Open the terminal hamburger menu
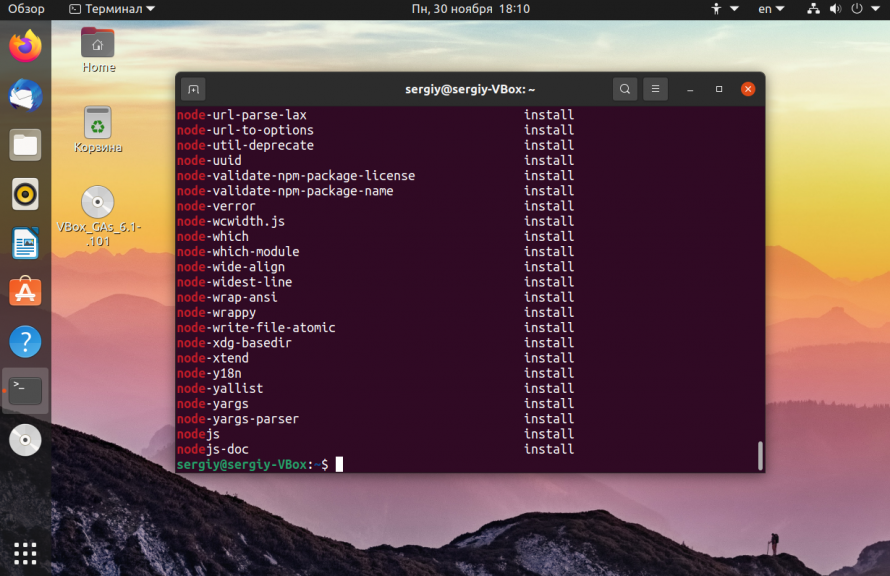The image size is (890, 576). click(x=655, y=88)
